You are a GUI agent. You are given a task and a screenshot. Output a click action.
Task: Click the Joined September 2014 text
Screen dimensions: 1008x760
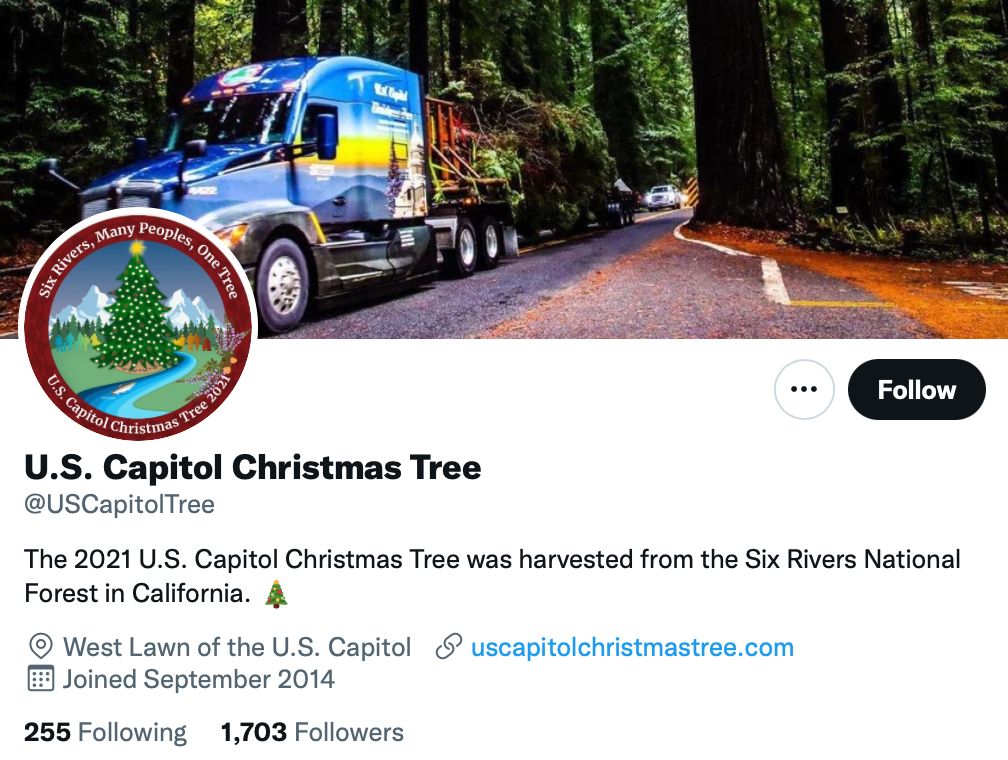(x=198, y=680)
